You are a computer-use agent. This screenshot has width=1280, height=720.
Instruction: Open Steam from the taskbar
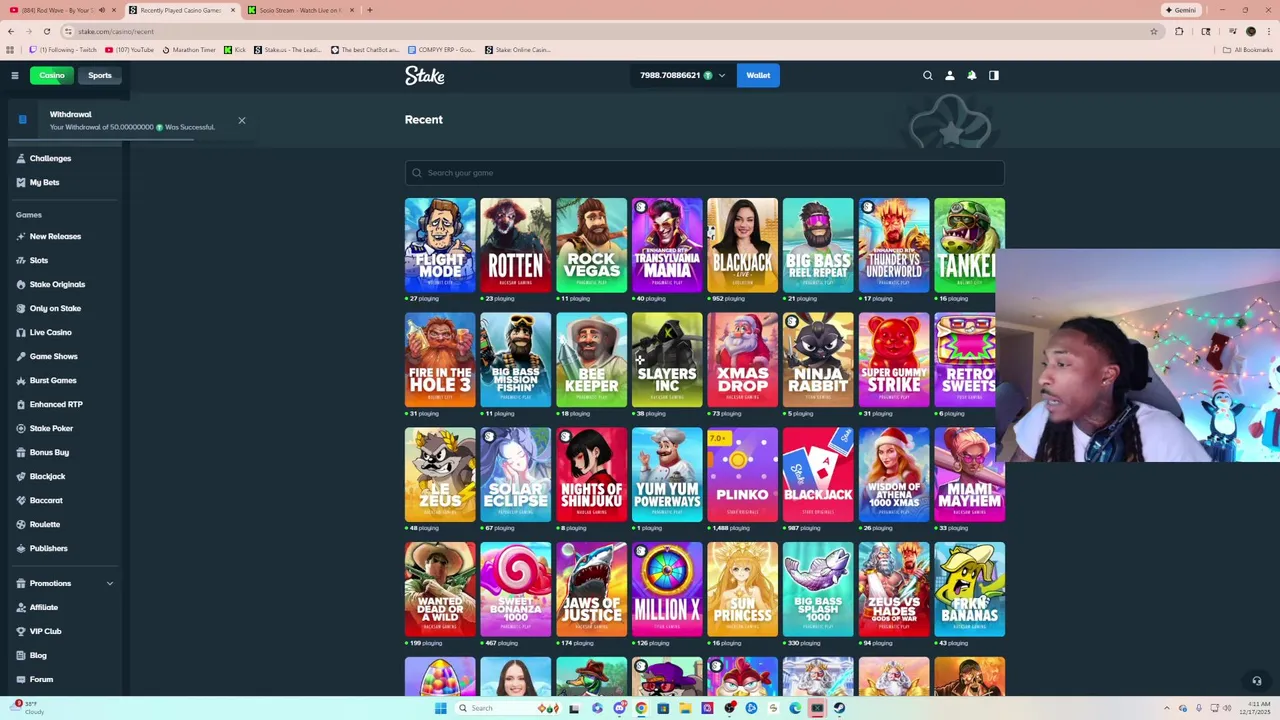point(839,708)
